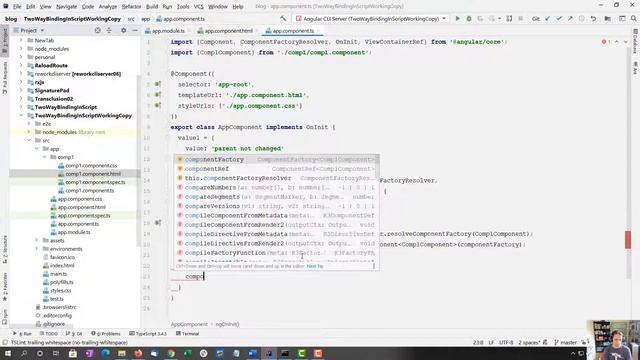Open the File menu
This screenshot has height=360, width=640.
(17, 7)
